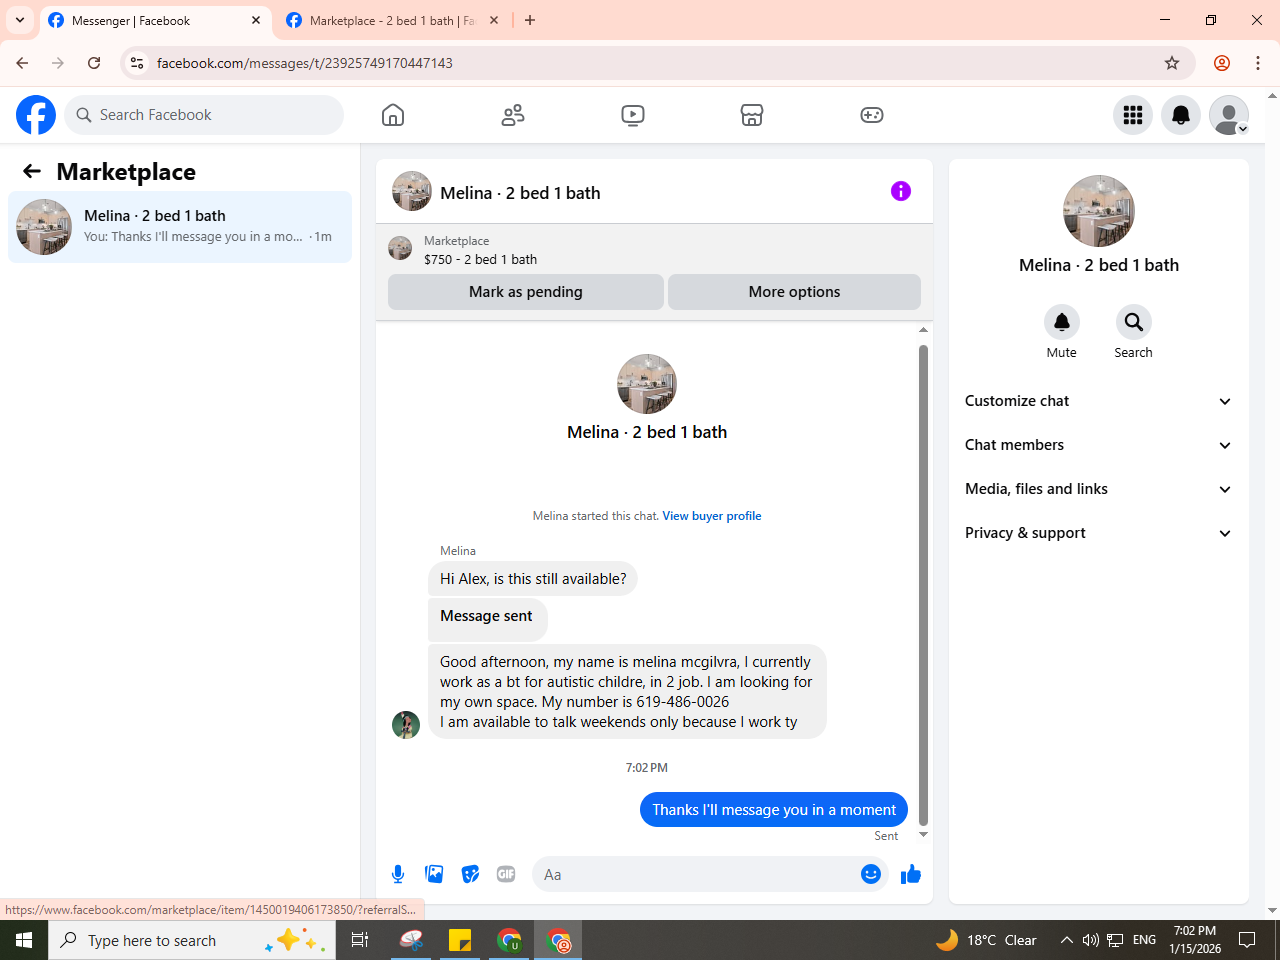Open volume control in system tray
Viewport: 1280px width, 960px height.
coord(1090,940)
